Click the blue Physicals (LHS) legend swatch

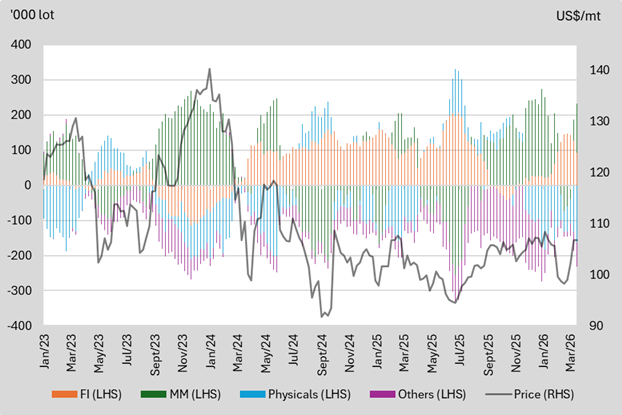[x=252, y=394]
